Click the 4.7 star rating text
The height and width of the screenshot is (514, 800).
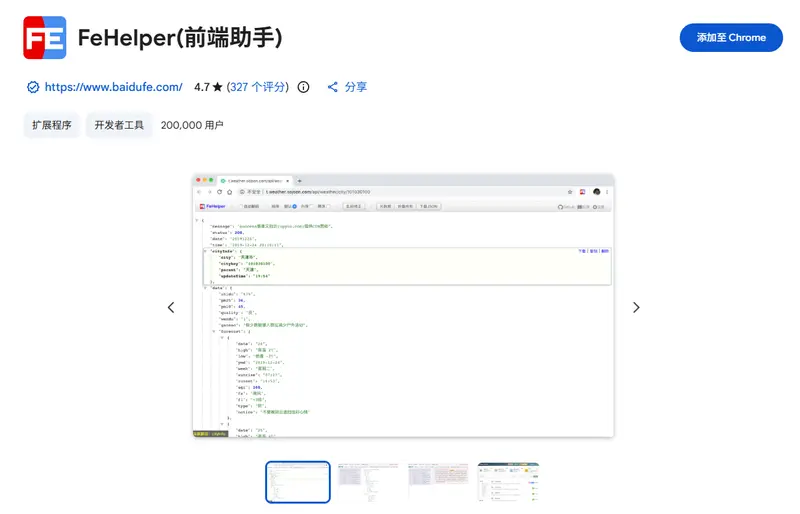208,87
